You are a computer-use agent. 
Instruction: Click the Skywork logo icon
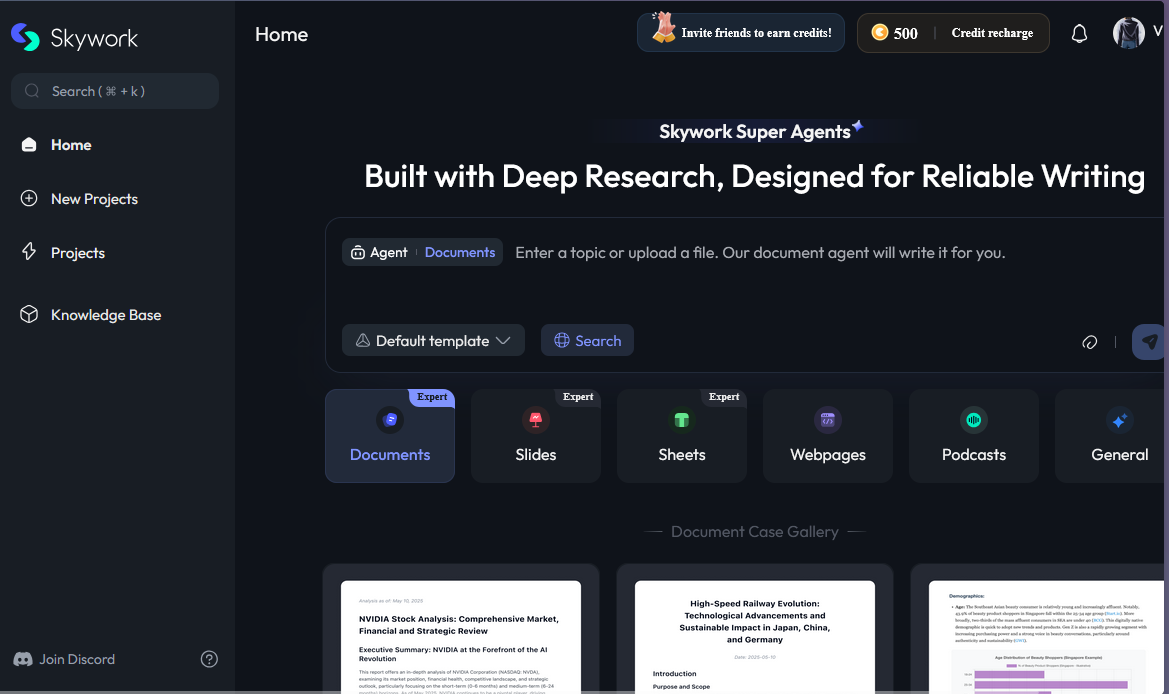(25, 37)
